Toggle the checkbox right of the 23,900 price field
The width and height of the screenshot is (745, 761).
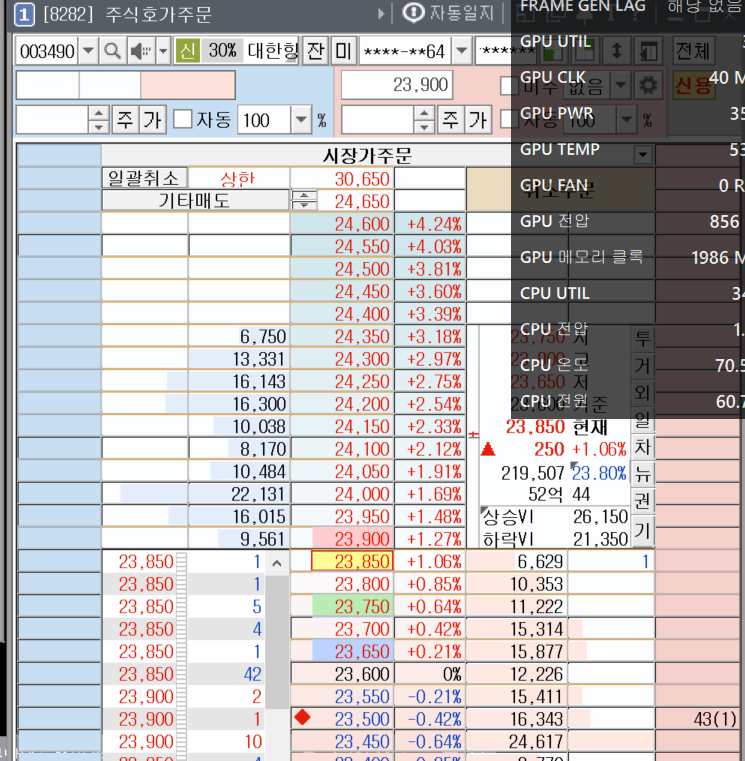pyautogui.click(x=508, y=86)
